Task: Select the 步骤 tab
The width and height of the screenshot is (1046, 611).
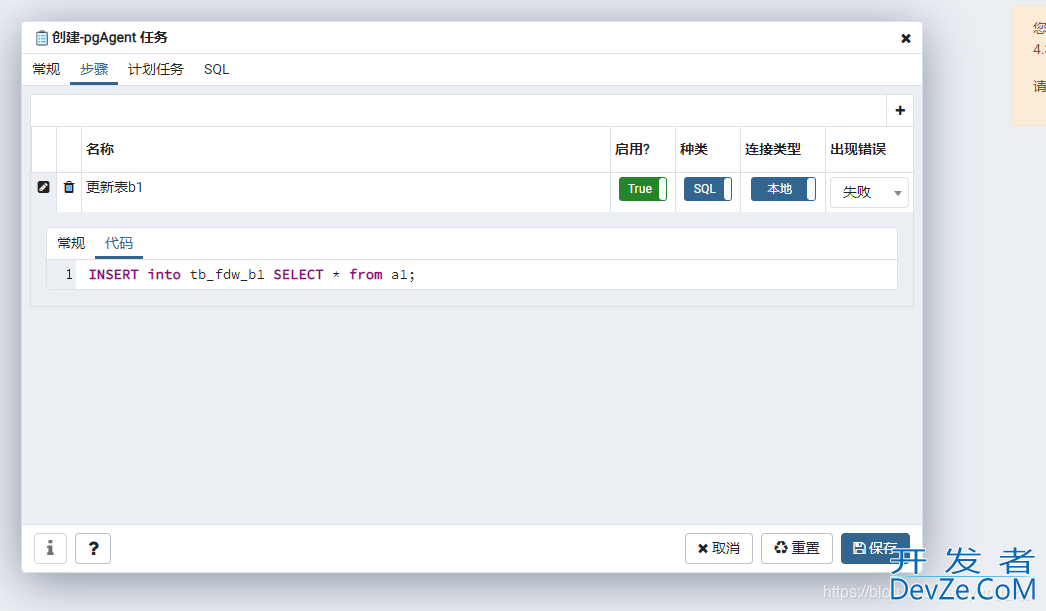Action: click(x=94, y=69)
